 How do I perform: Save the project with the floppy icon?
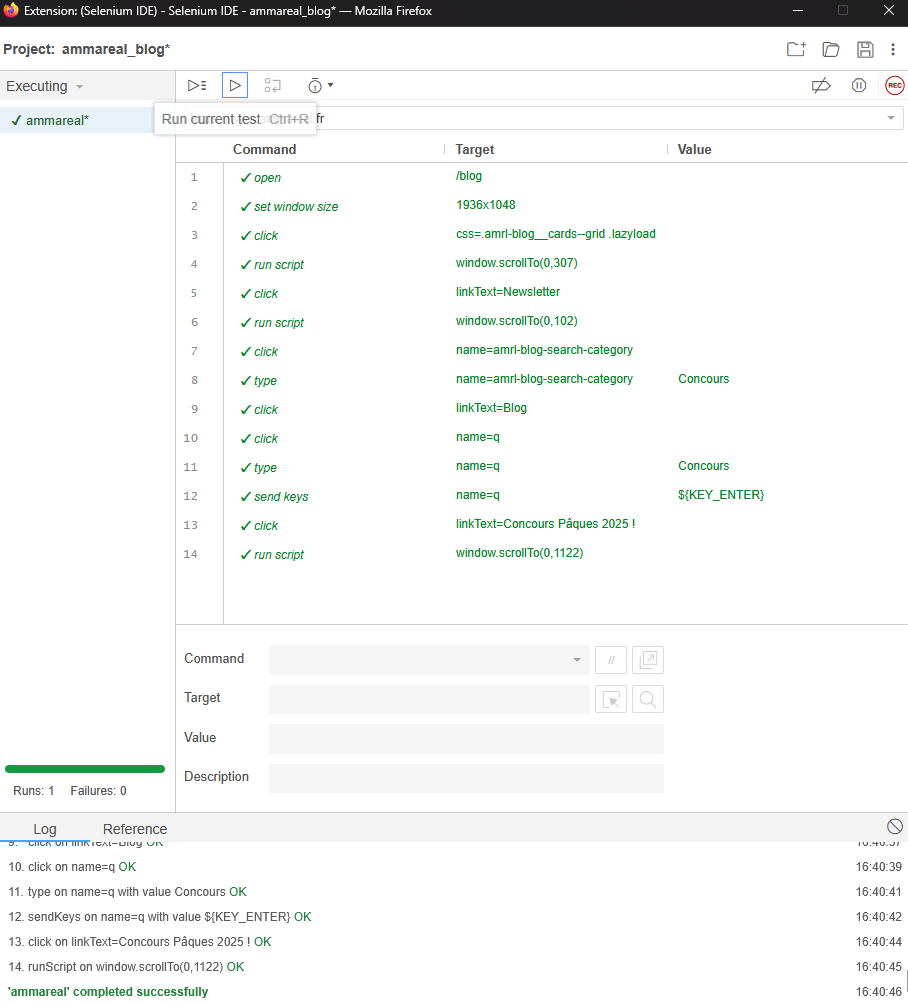pyautogui.click(x=865, y=50)
